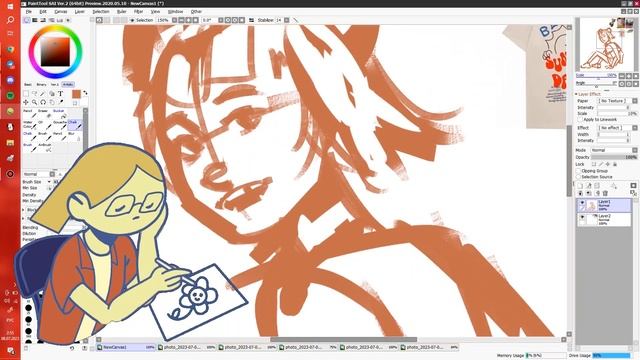This screenshot has width=640, height=360.
Task: Open the straight line drawing mode icon
Action: (296, 20)
